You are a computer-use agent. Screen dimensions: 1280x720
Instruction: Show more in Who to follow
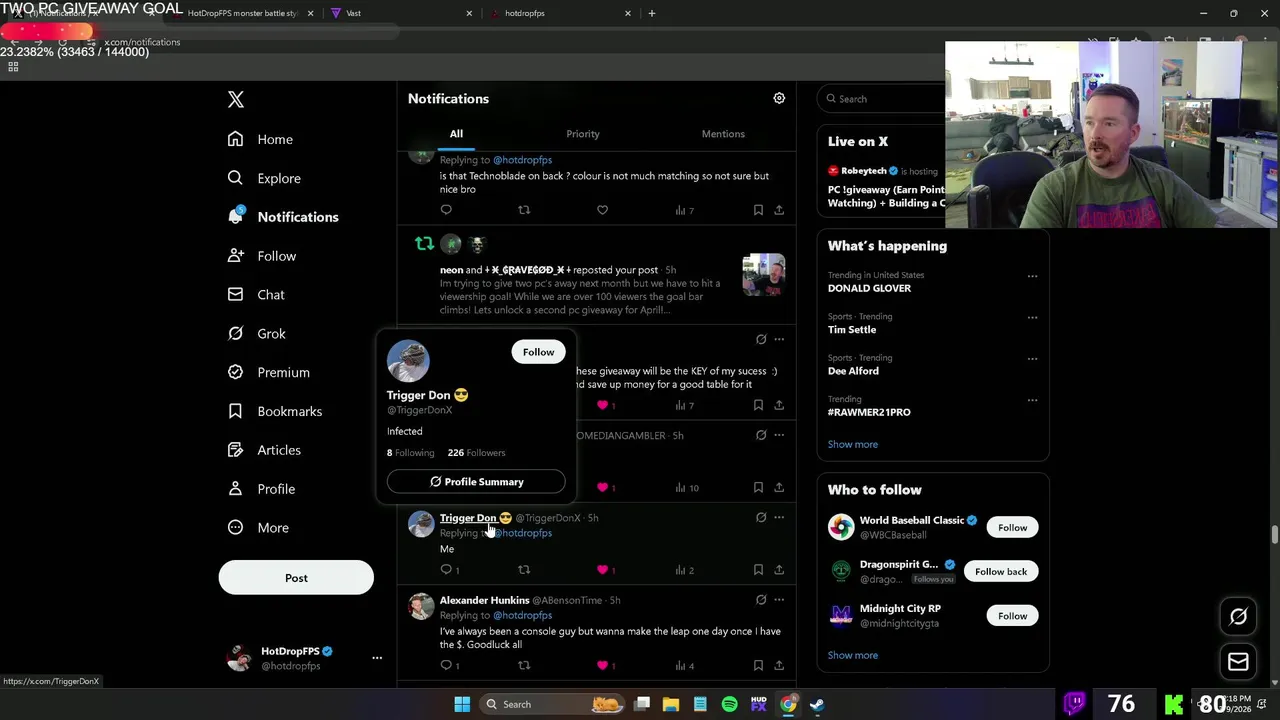click(853, 655)
